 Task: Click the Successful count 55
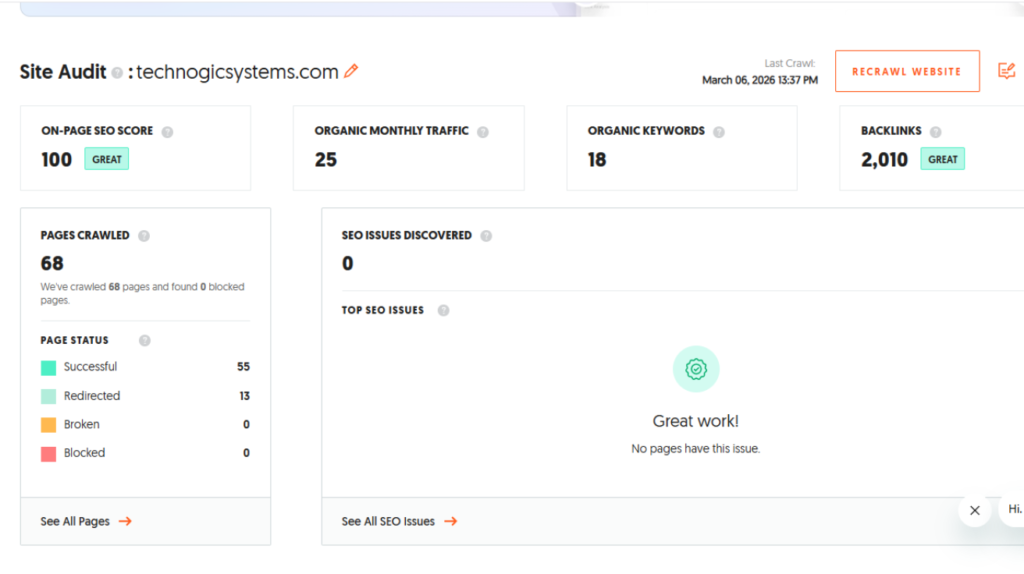click(x=243, y=367)
